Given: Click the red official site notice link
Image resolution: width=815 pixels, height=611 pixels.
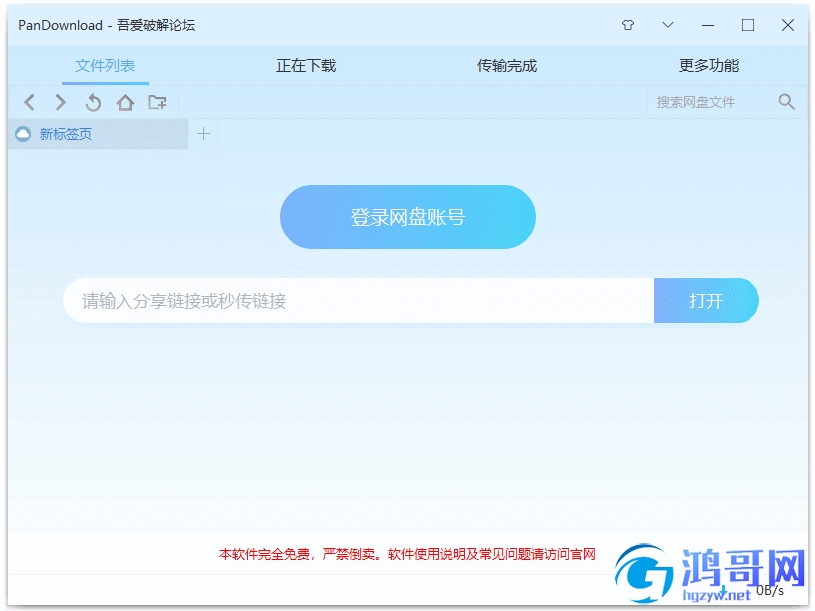Looking at the screenshot, I should [x=407, y=554].
